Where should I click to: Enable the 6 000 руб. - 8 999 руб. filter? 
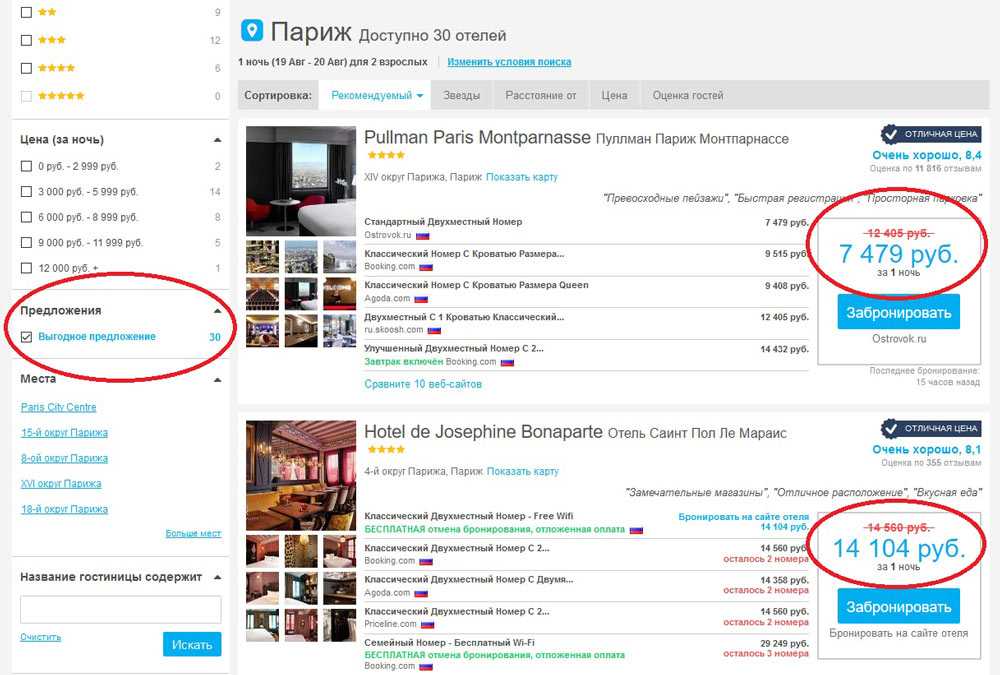(27, 217)
